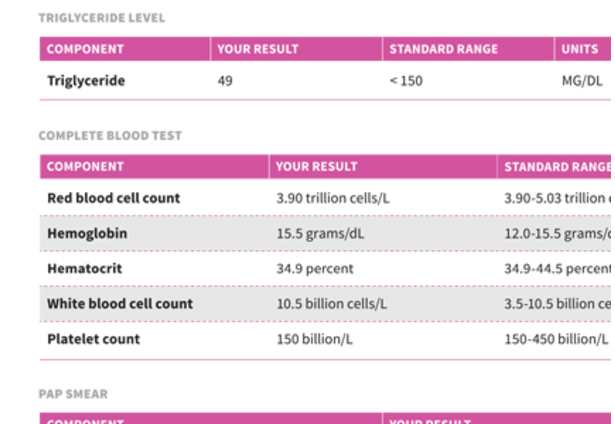Click the MG/DL unit cell
Viewport: 615px width, 424px height.
click(x=582, y=81)
